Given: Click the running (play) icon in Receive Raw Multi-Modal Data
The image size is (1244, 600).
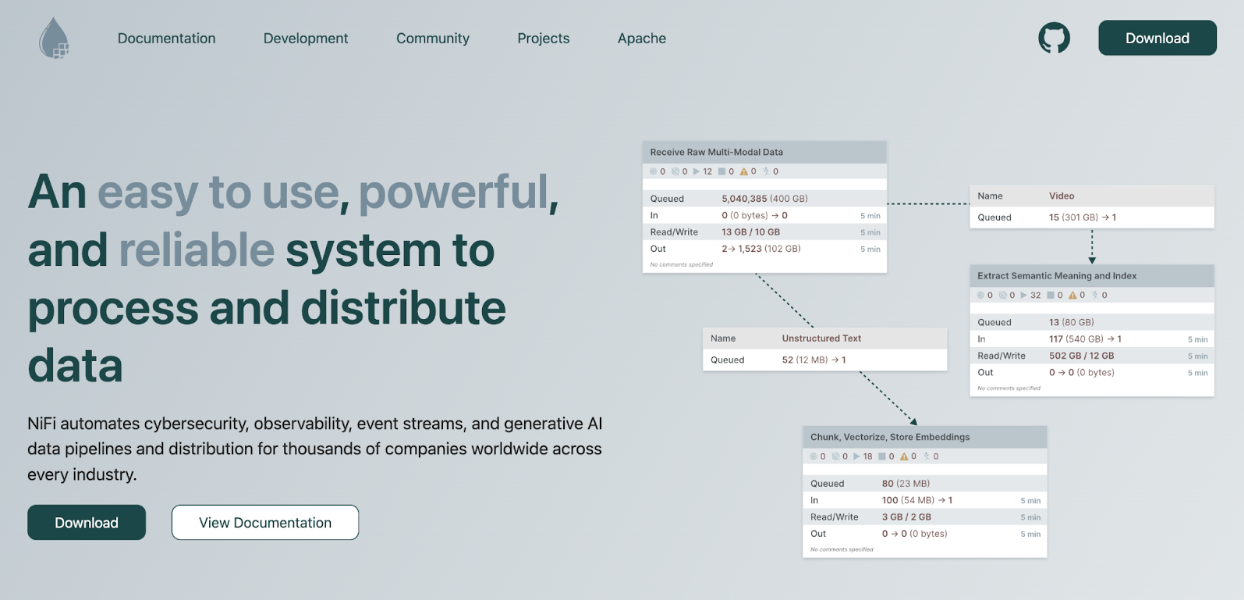Looking at the screenshot, I should pyautogui.click(x=697, y=171).
